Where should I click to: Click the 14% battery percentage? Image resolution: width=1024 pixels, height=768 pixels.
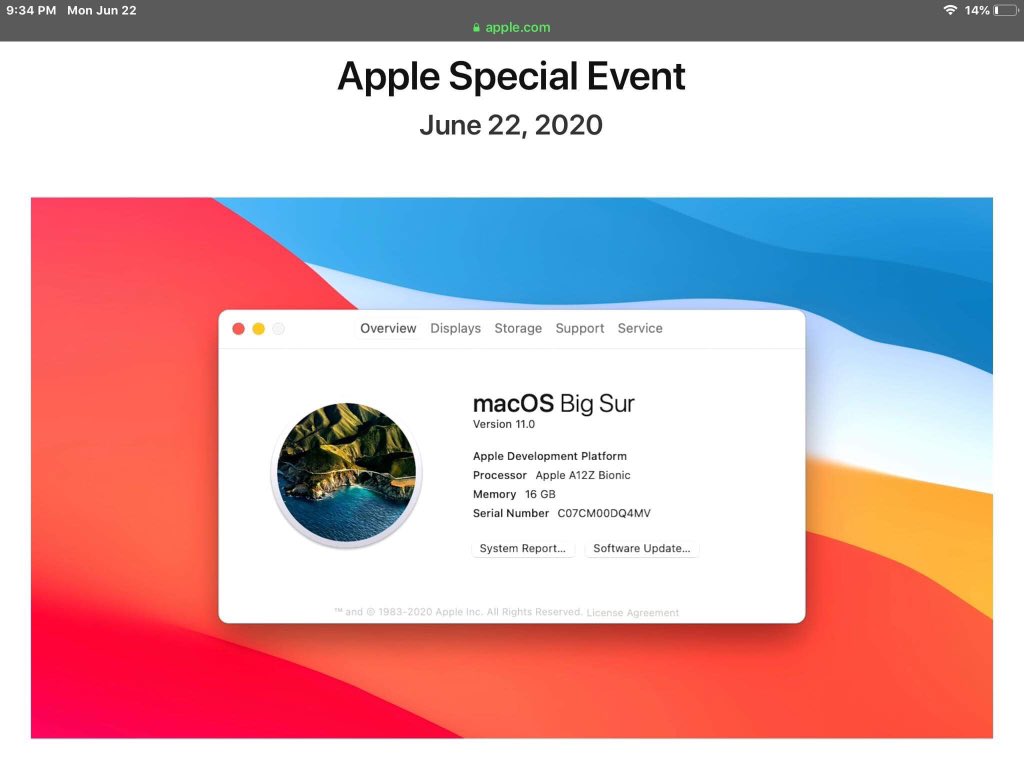click(x=977, y=10)
